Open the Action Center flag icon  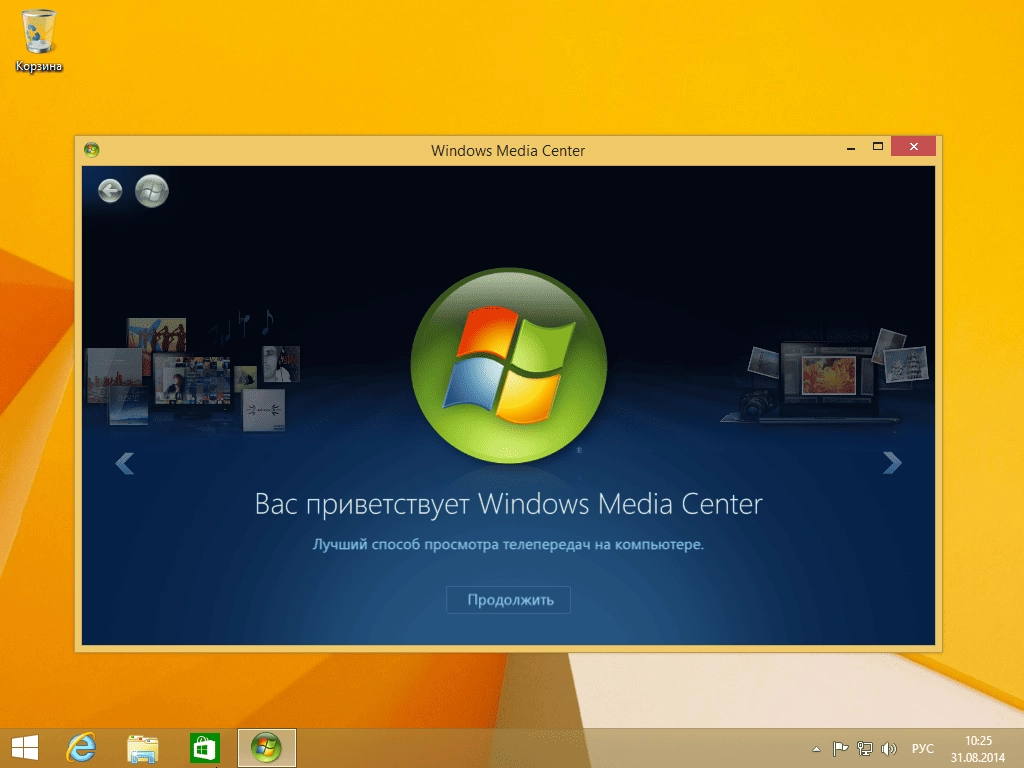840,748
